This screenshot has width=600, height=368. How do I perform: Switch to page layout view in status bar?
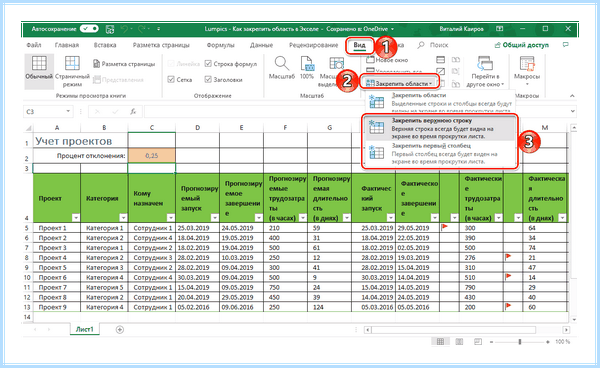click(x=459, y=342)
